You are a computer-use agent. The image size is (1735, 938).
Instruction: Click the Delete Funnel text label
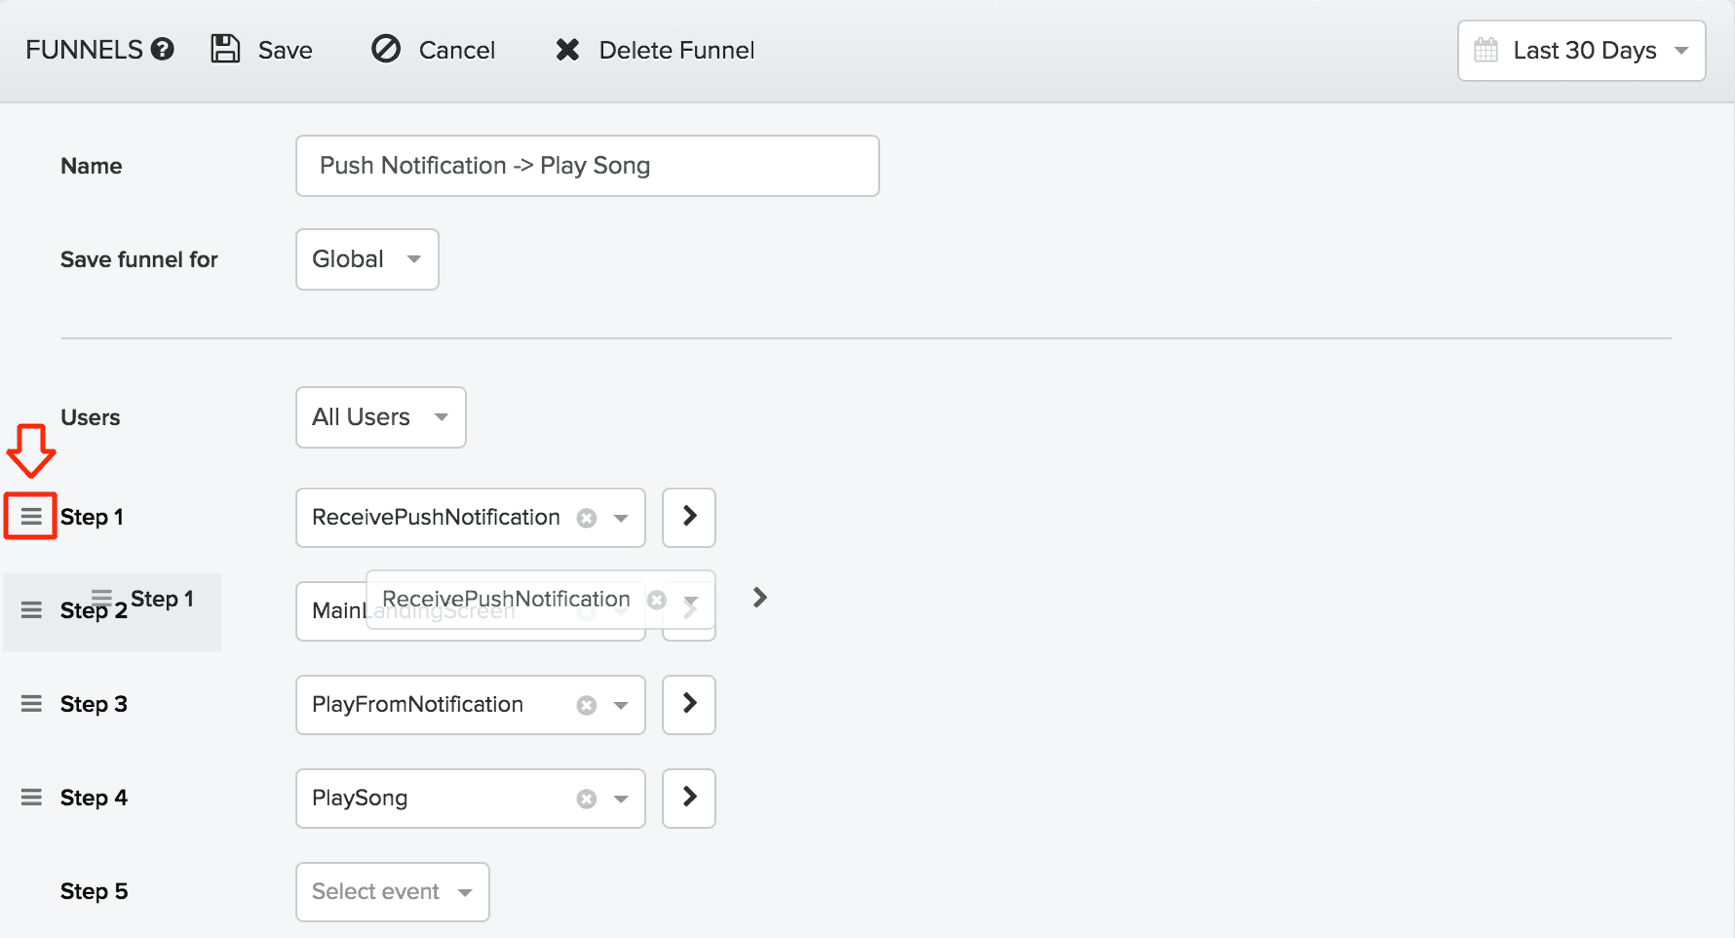click(x=676, y=49)
